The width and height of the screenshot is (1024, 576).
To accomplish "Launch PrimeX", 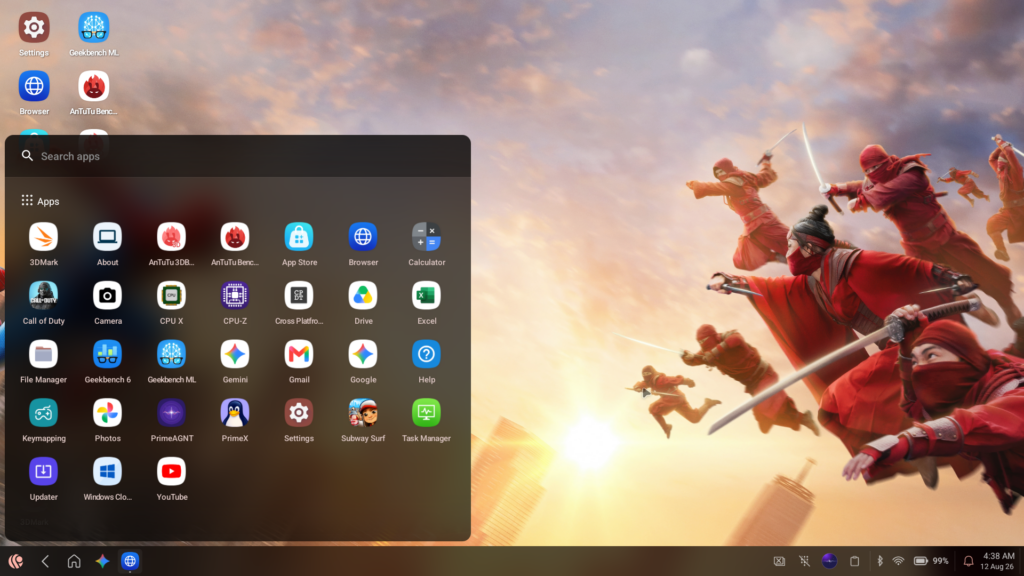I will pos(234,413).
